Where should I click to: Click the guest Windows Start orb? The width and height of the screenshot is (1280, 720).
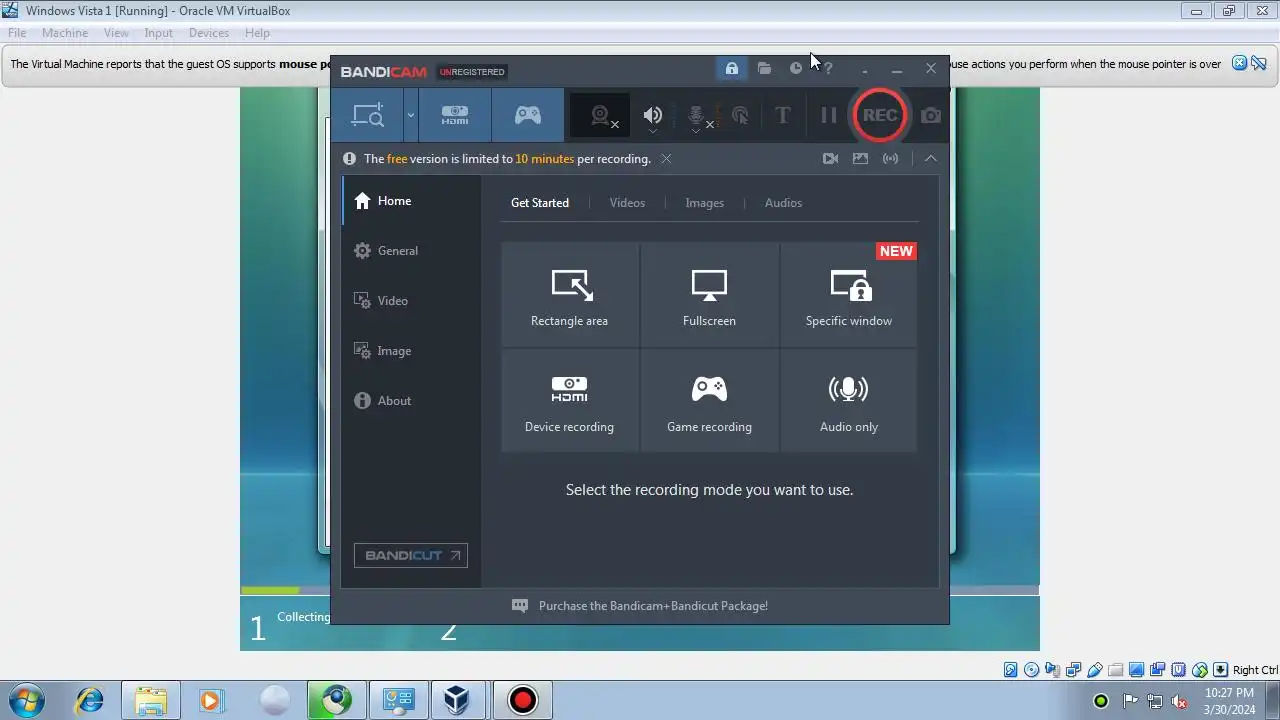click(x=27, y=700)
